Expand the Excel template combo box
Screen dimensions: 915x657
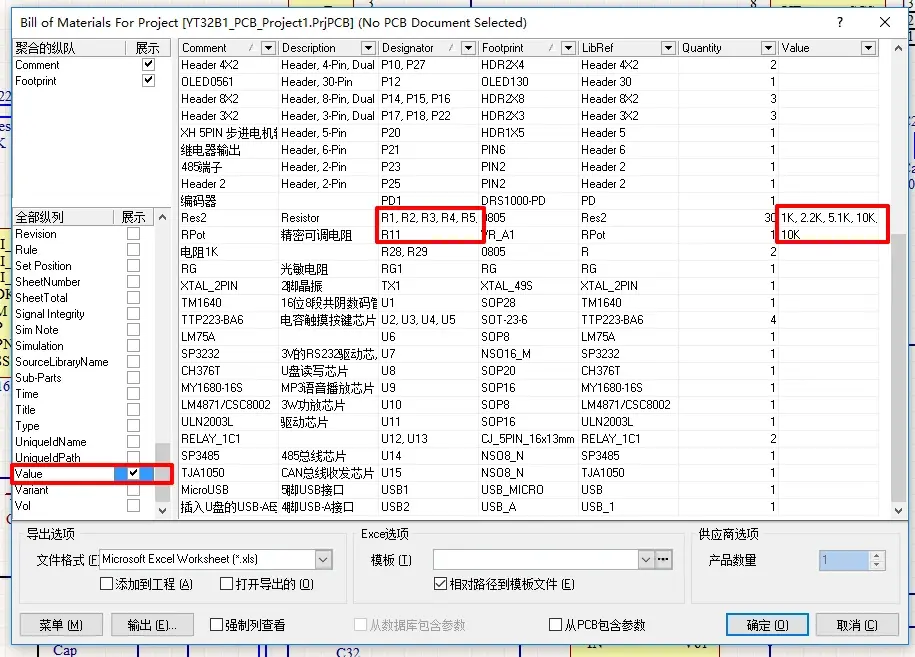[x=645, y=560]
